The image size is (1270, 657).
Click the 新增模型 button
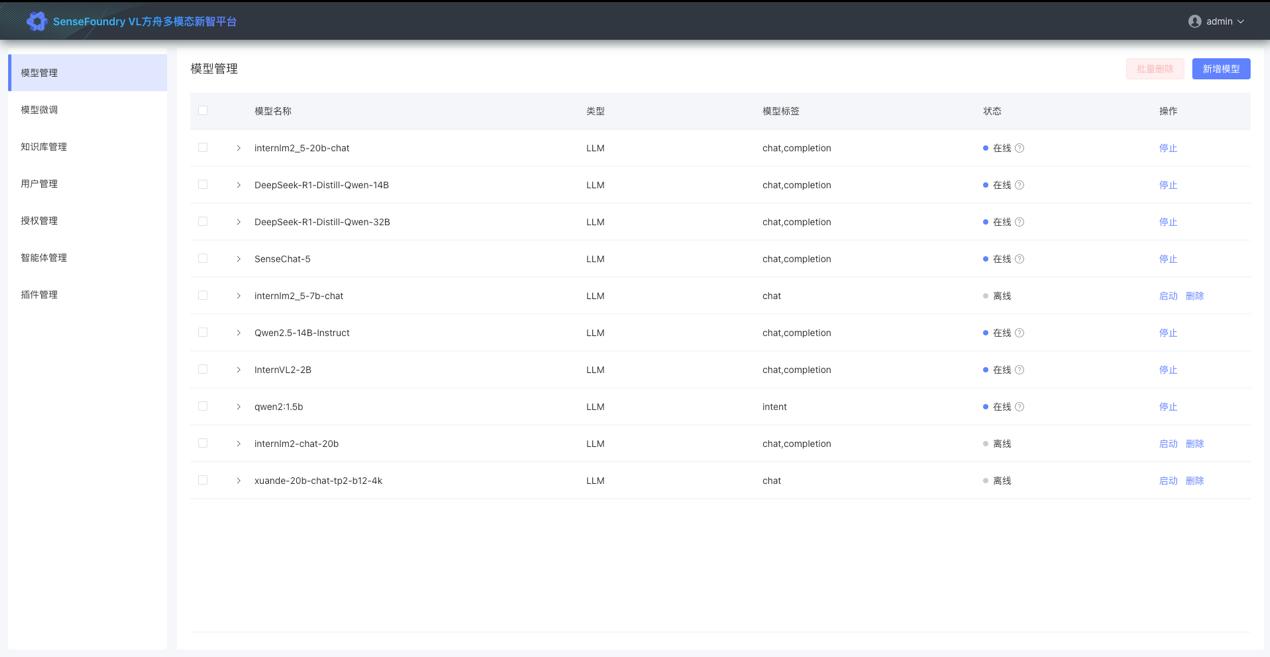coord(1220,69)
